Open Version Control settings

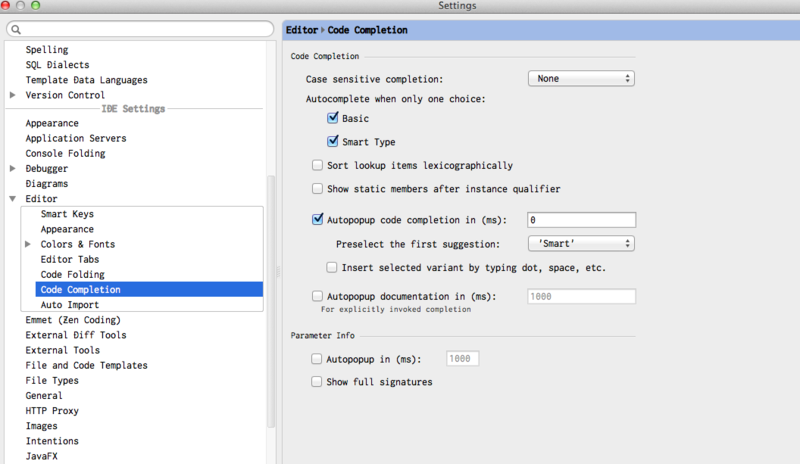(x=65, y=95)
